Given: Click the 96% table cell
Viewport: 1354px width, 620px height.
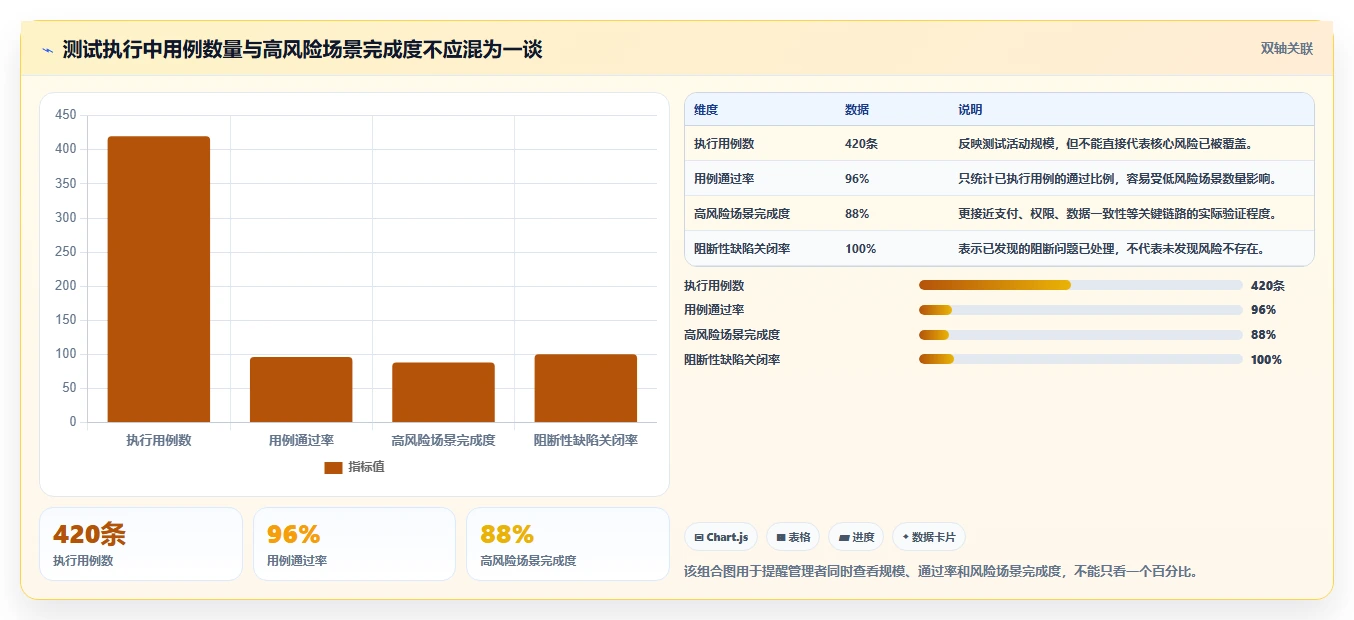Looking at the screenshot, I should click(857, 179).
